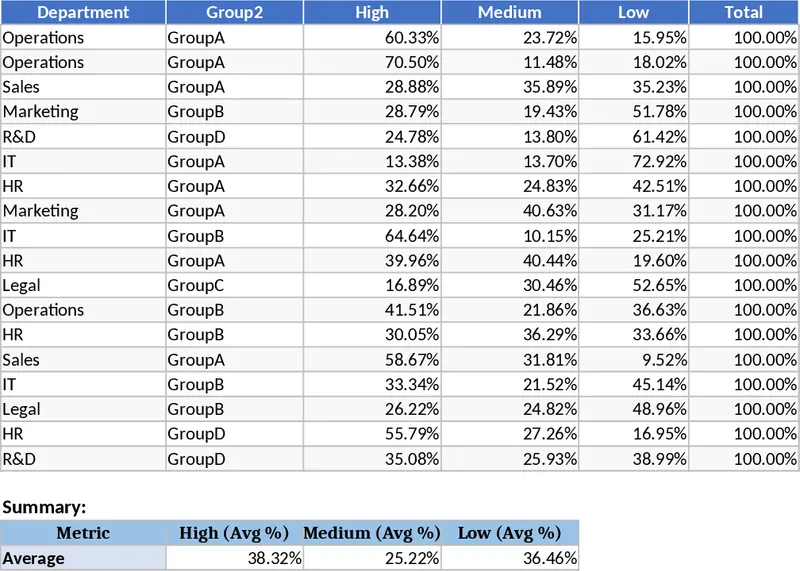Click the Department column header
800x571 pixels.
click(83, 12)
